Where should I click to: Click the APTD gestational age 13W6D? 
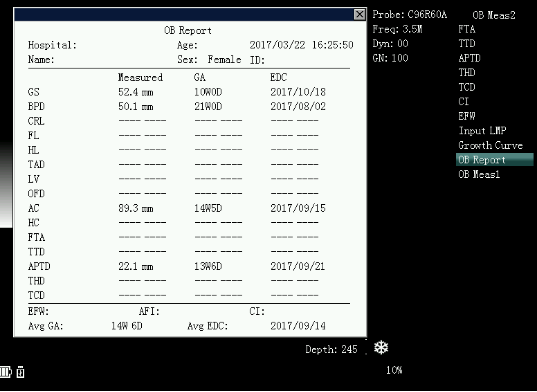208,266
